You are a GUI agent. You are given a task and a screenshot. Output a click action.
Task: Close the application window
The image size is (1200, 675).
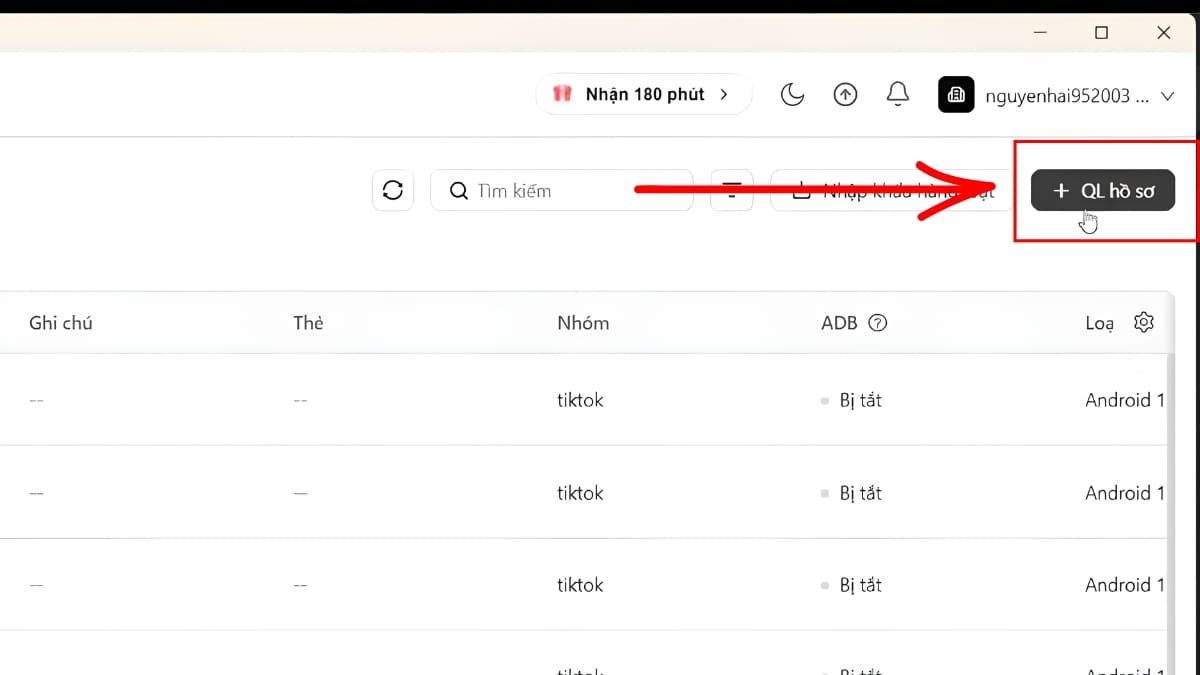tap(1163, 33)
